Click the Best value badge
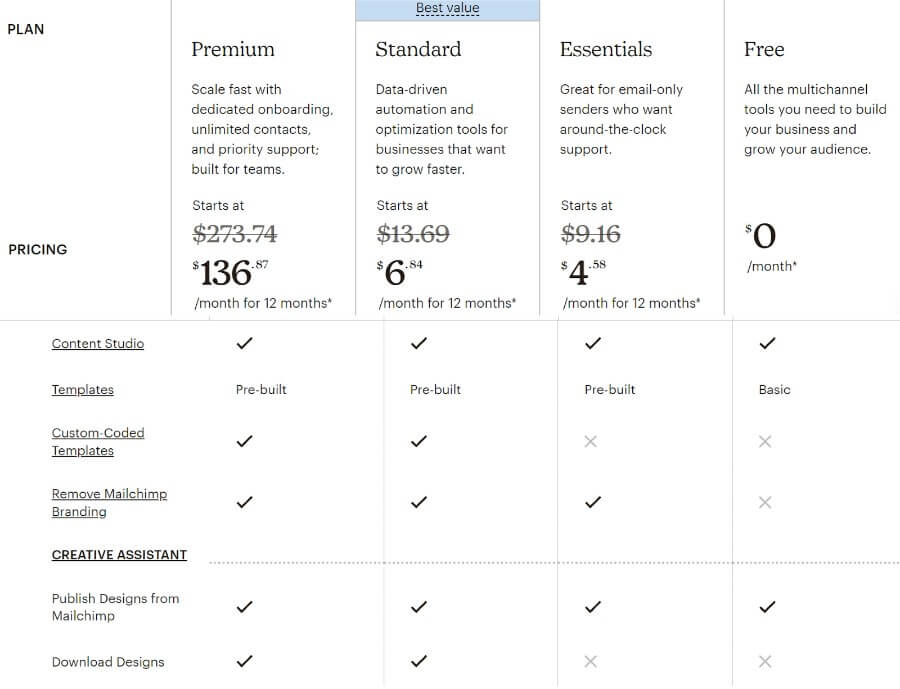900x689 pixels. [x=447, y=9]
